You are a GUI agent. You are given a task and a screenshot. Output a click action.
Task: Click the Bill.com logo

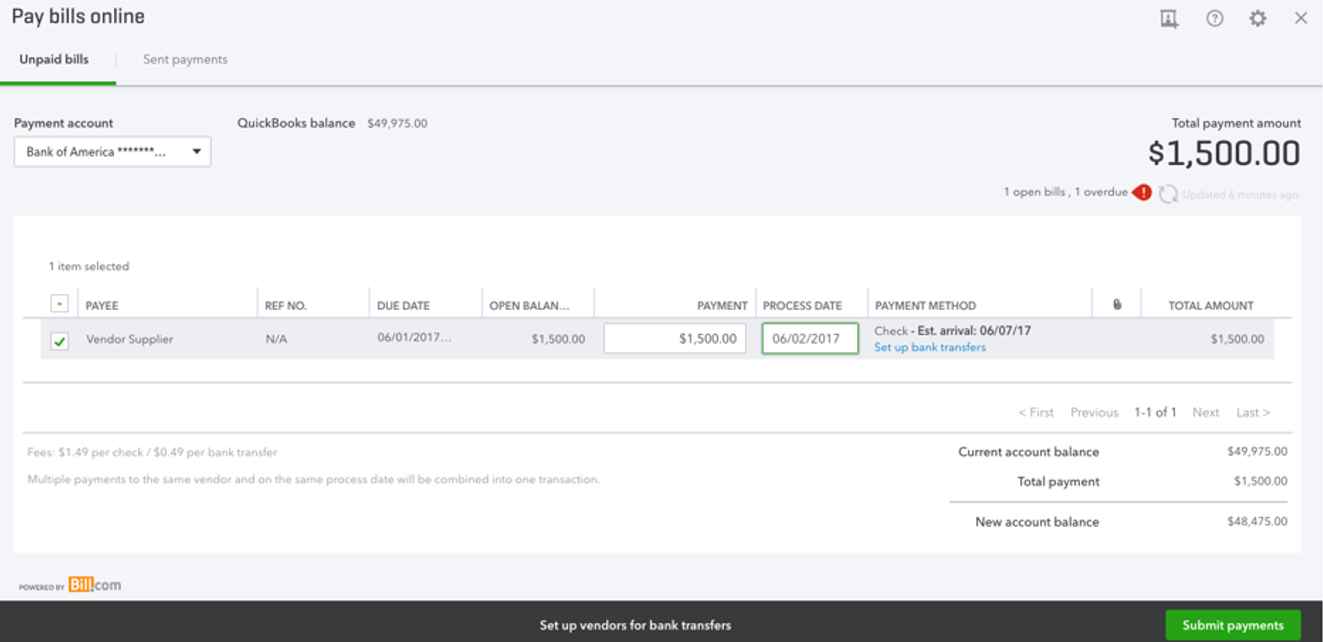click(94, 585)
